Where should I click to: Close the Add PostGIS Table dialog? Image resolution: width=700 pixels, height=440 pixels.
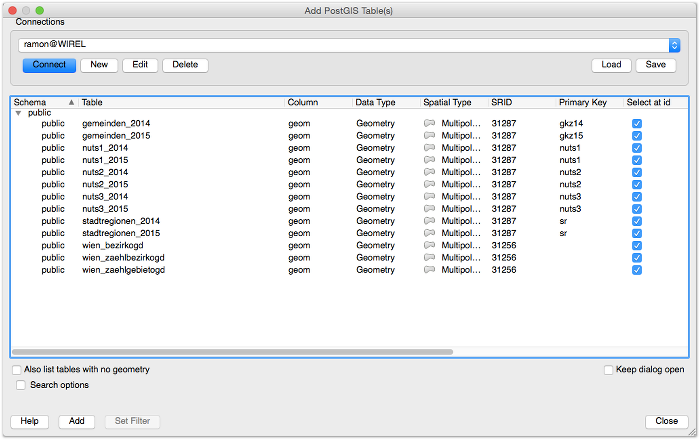[667, 421]
